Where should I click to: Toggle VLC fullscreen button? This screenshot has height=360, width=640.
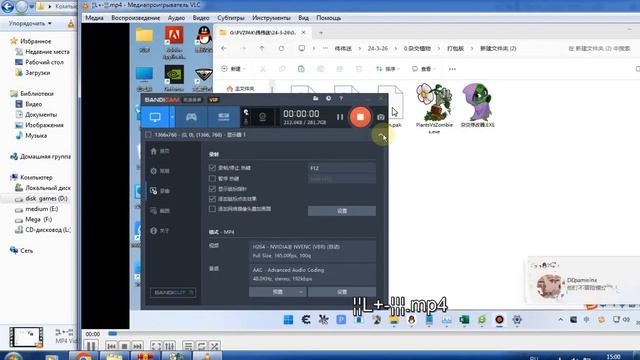tap(156, 346)
